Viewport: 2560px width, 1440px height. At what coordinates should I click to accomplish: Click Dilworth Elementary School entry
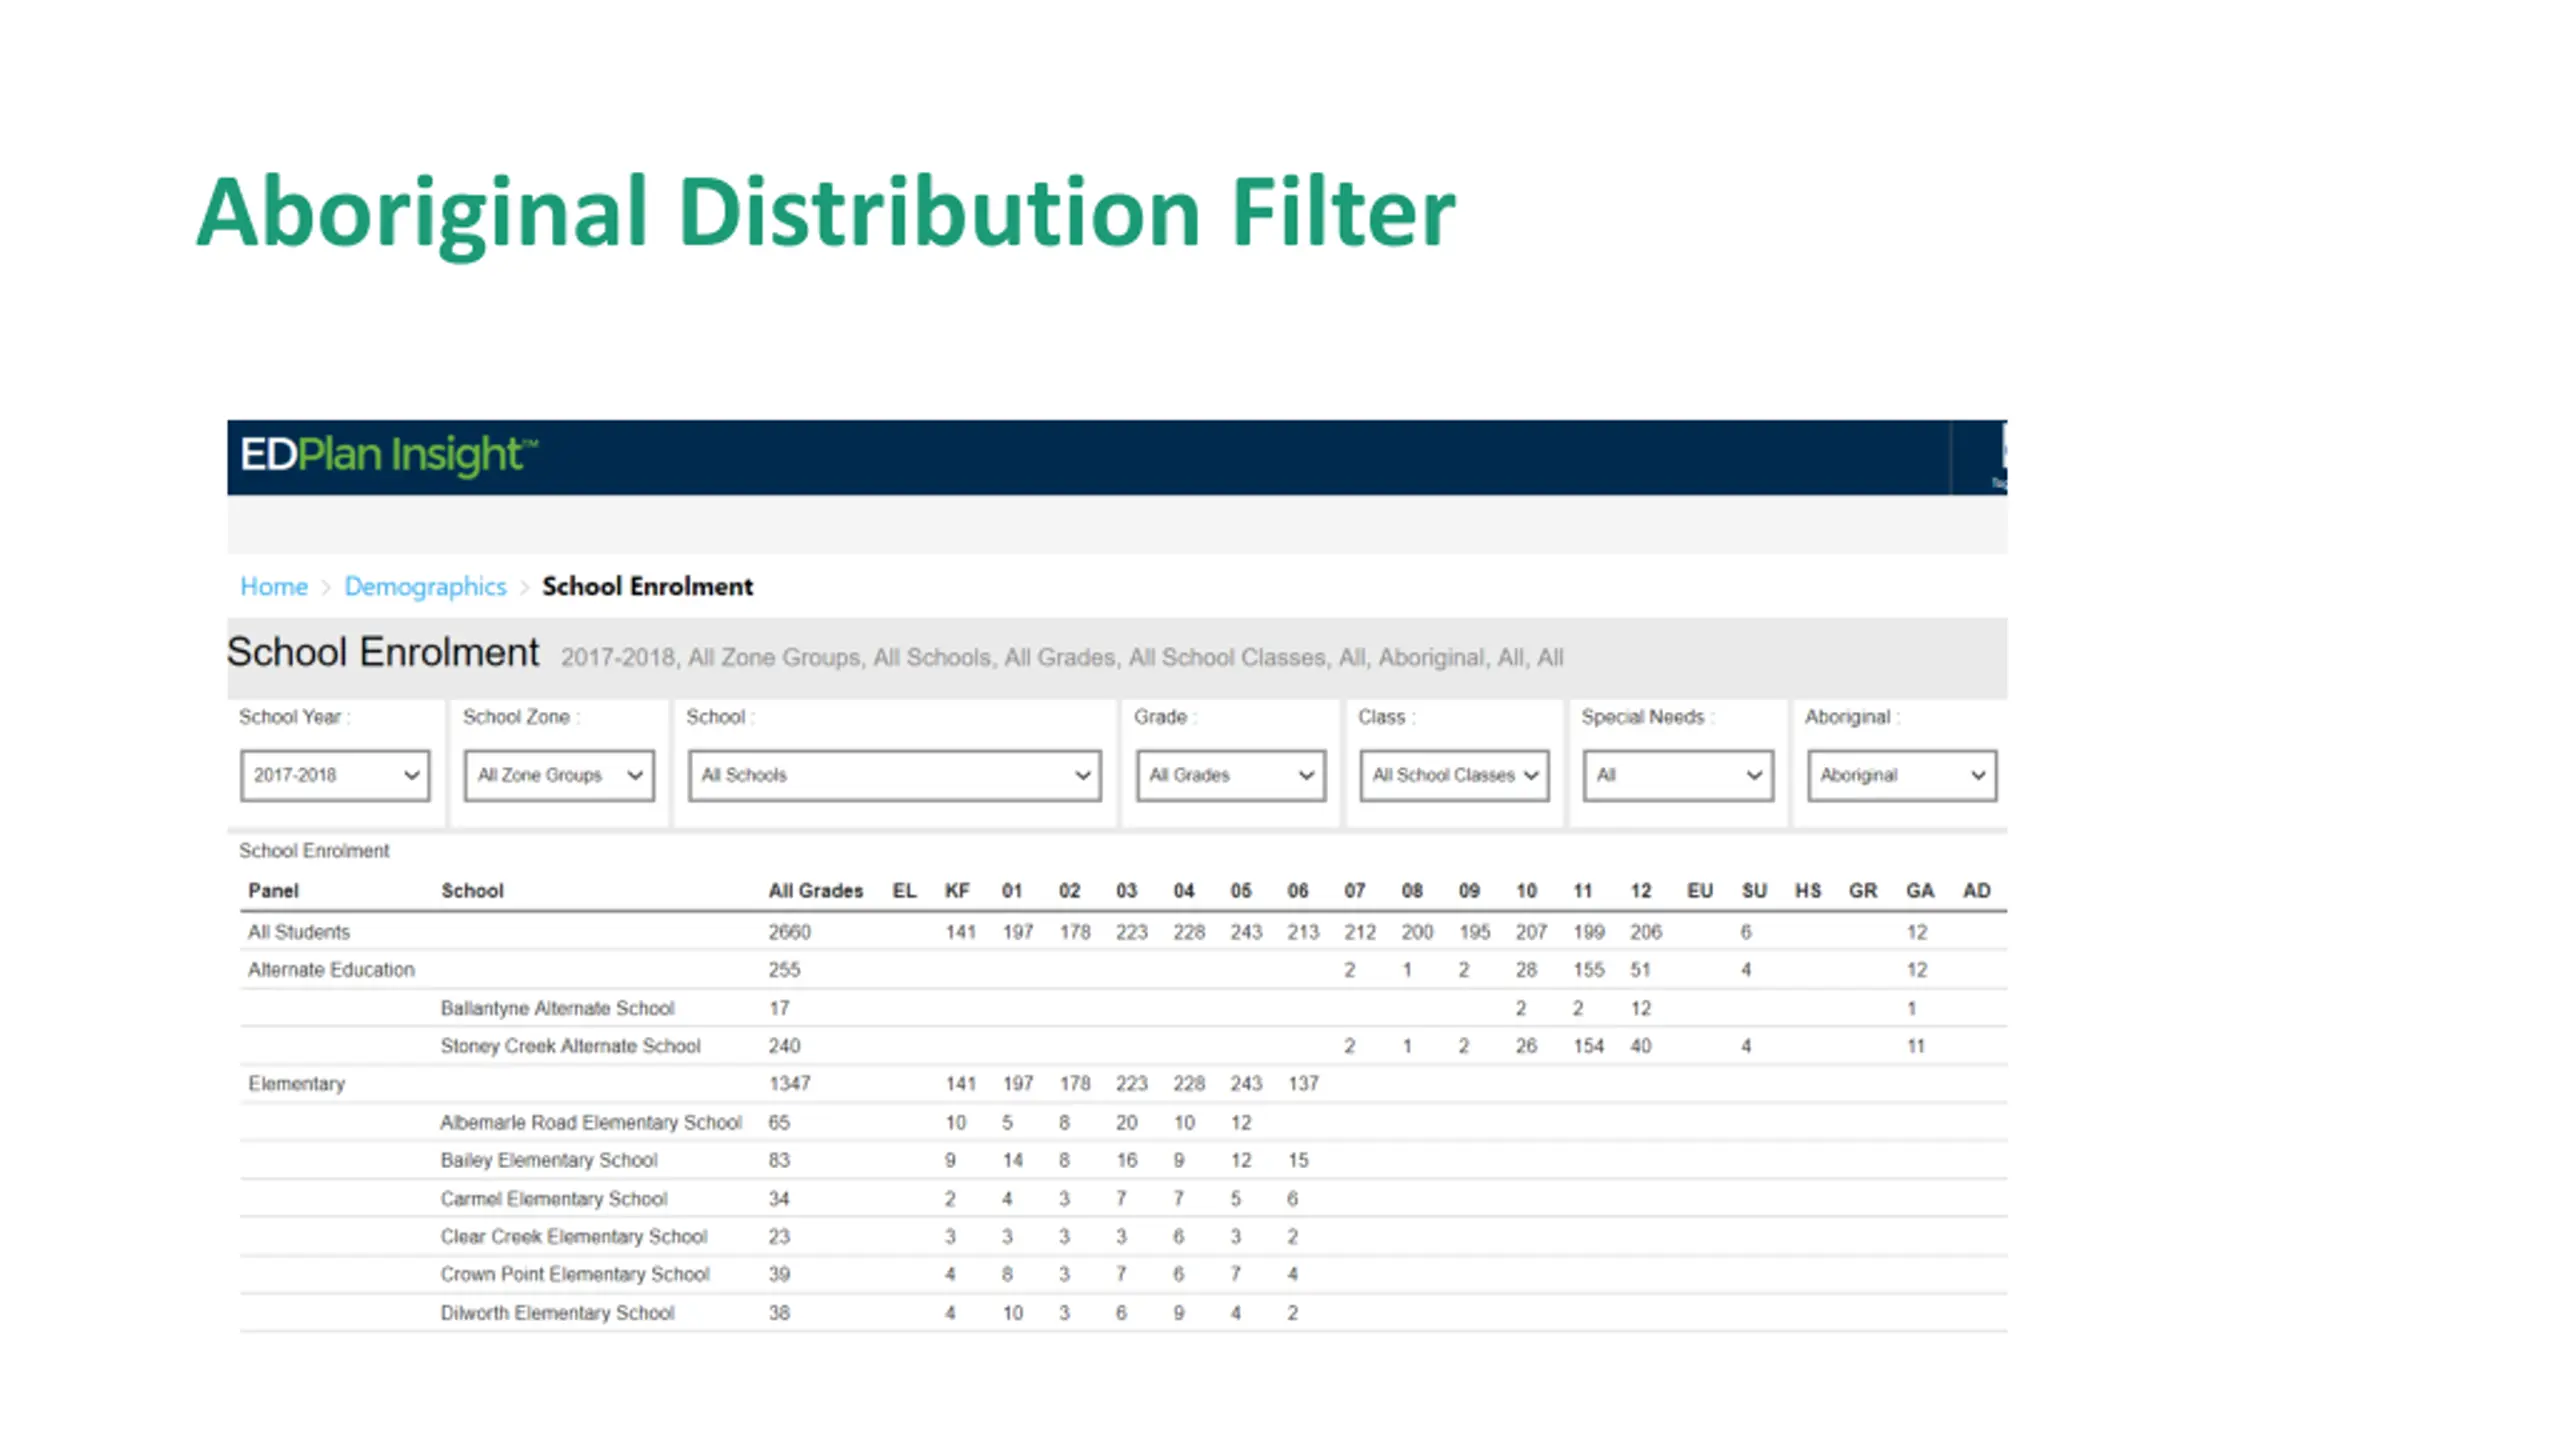pyautogui.click(x=557, y=1313)
